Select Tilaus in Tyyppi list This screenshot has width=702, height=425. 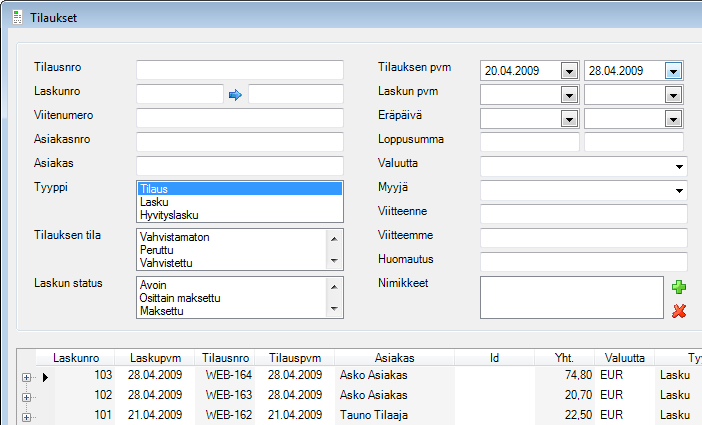click(x=240, y=189)
